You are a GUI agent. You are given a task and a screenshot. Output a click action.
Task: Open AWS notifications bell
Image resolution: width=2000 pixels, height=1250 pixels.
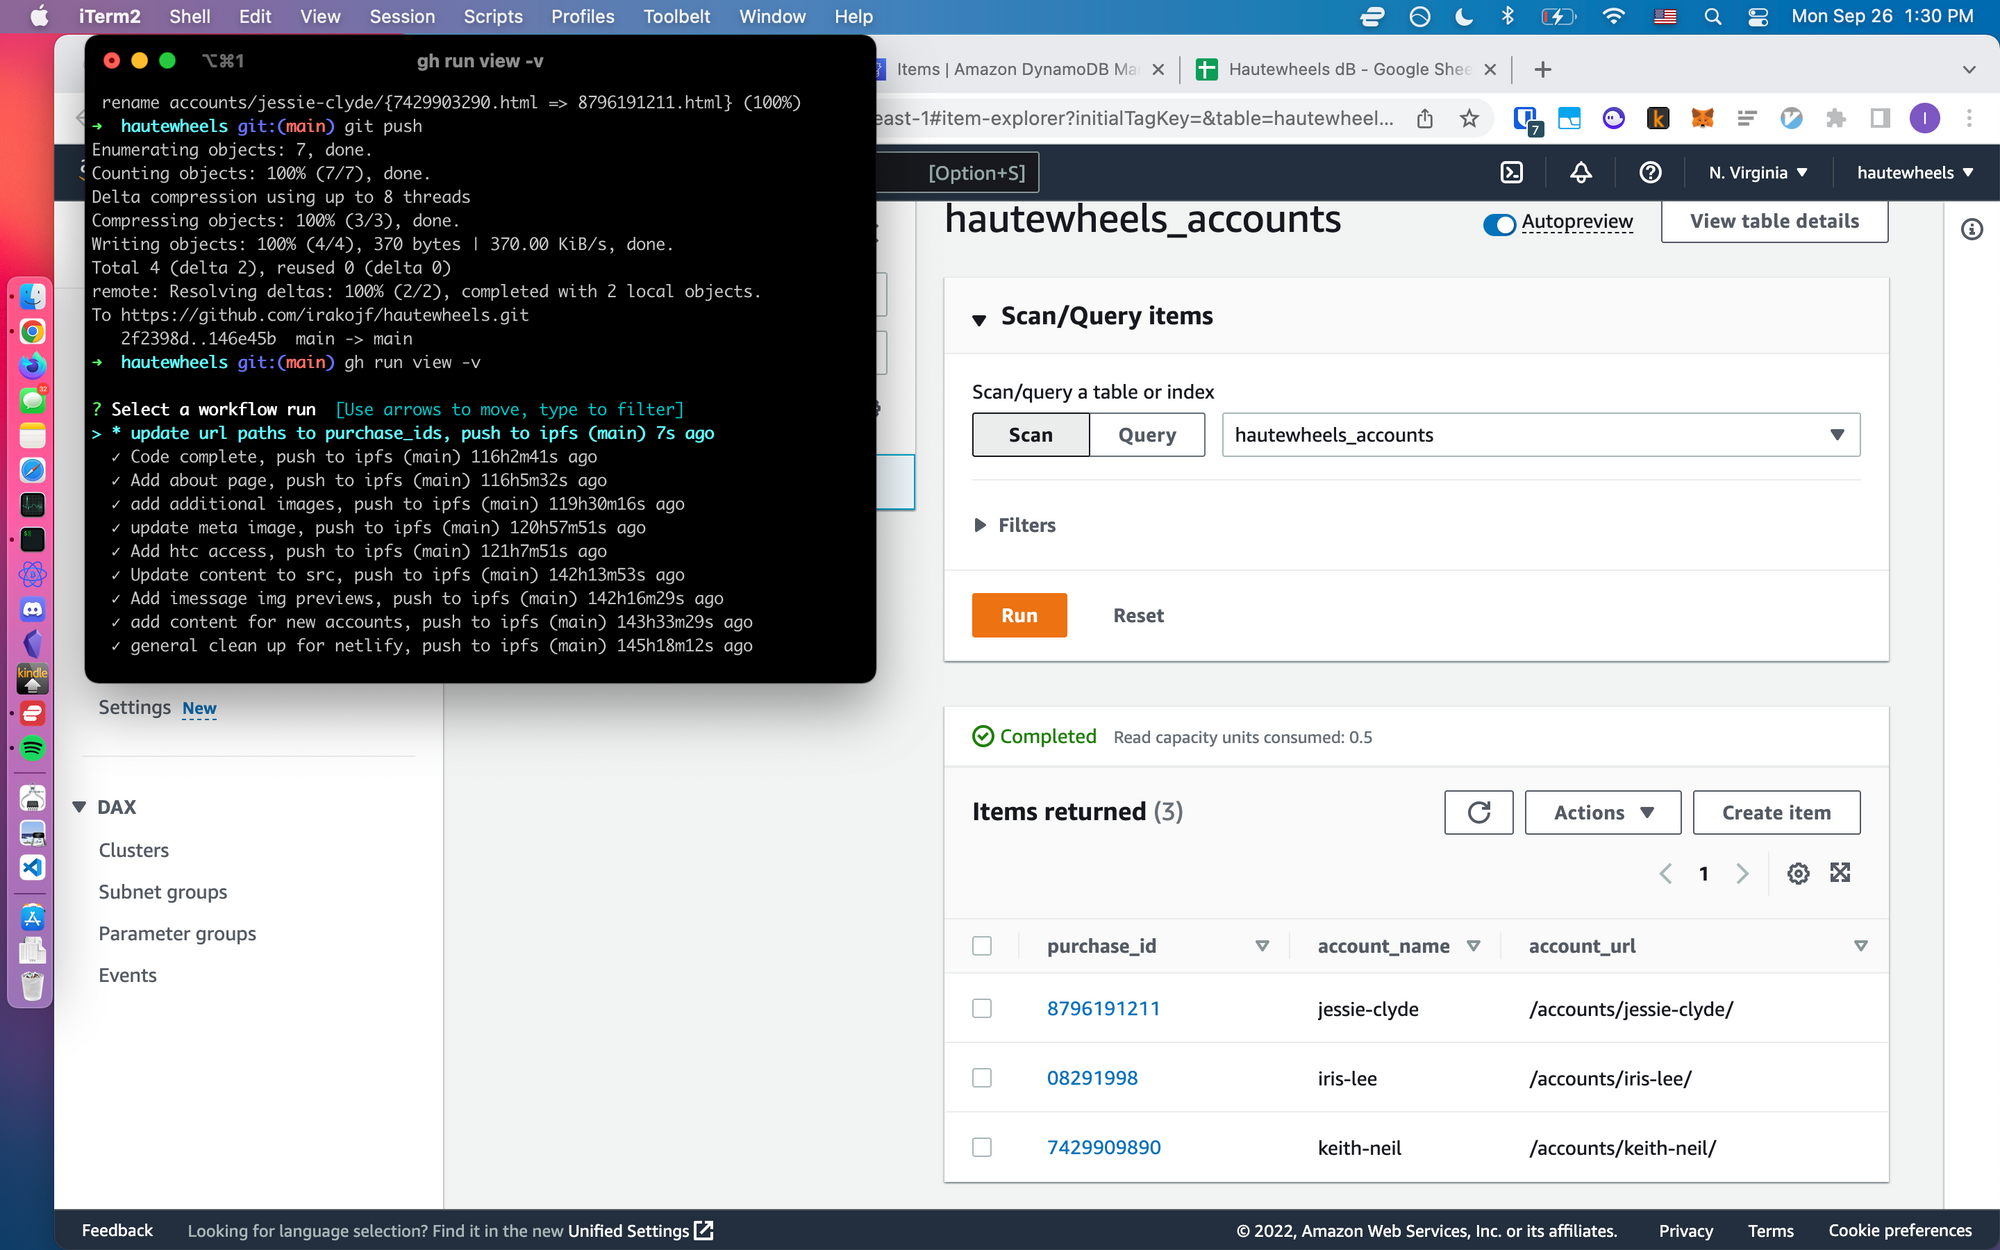1581,172
